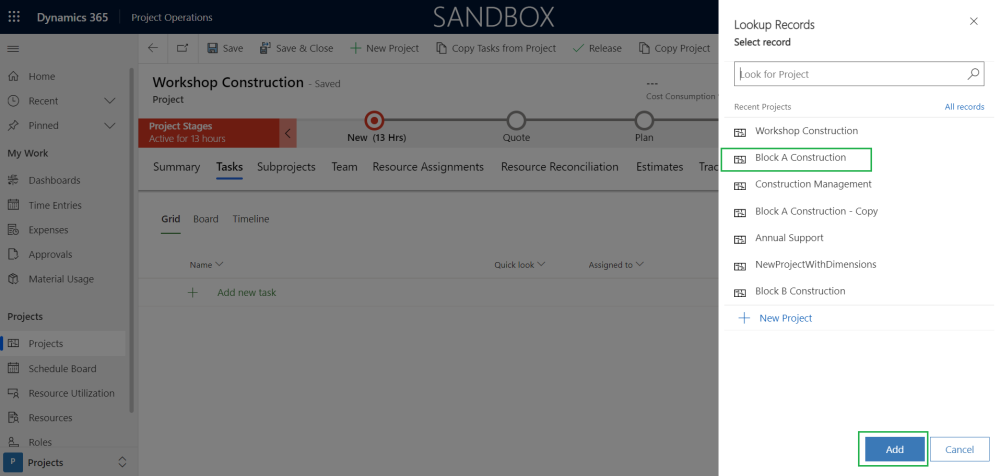Image resolution: width=1000 pixels, height=476 pixels.
Task: Switch to the Subprojects tab
Action: click(x=286, y=167)
